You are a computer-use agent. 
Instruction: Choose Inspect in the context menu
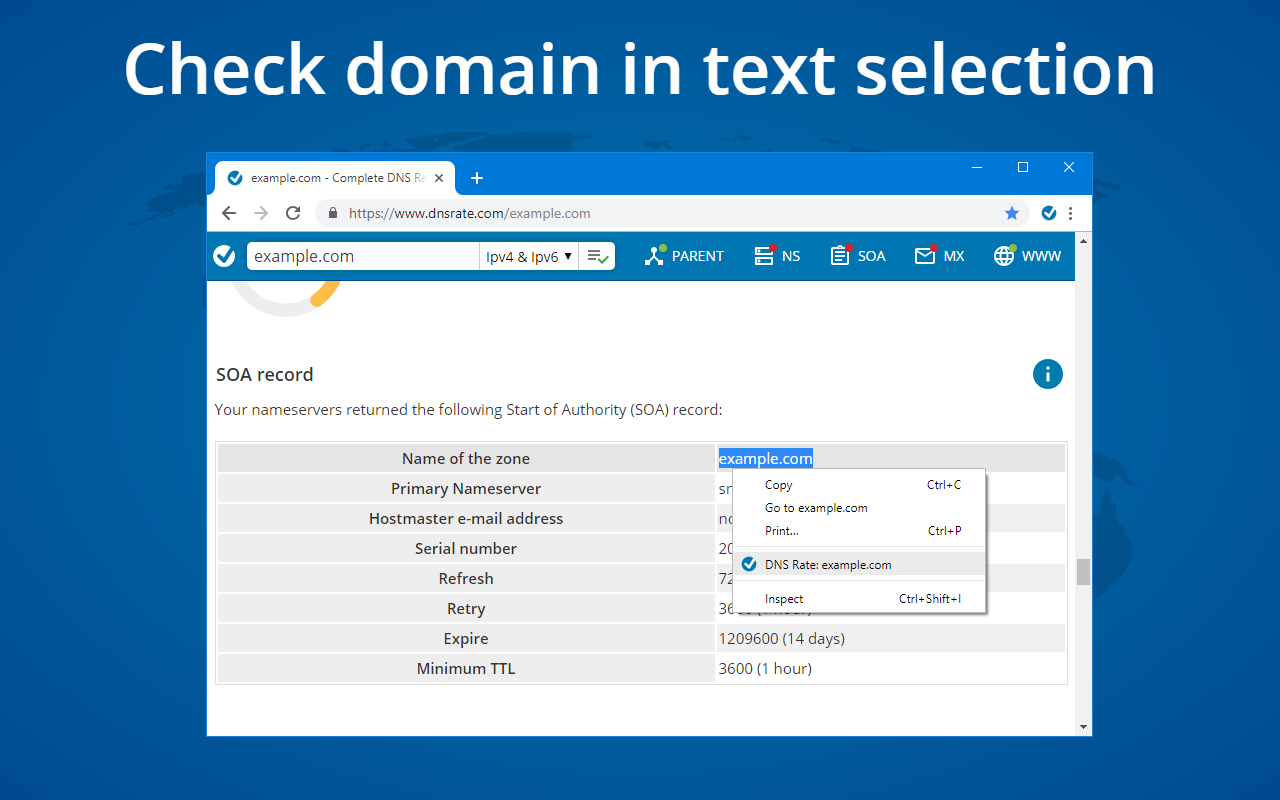(x=860, y=599)
